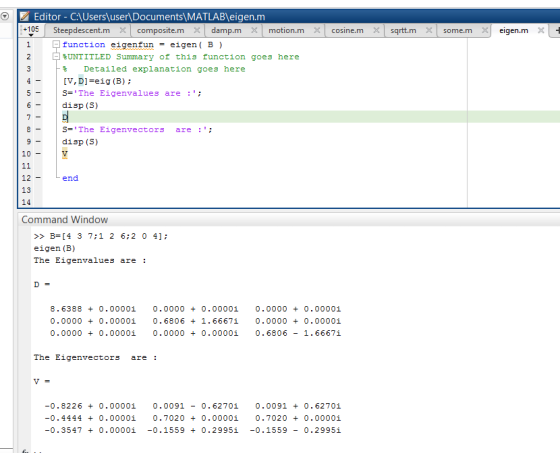Click the disp(S) call on line 6
The height and width of the screenshot is (453, 560).
tap(80, 105)
